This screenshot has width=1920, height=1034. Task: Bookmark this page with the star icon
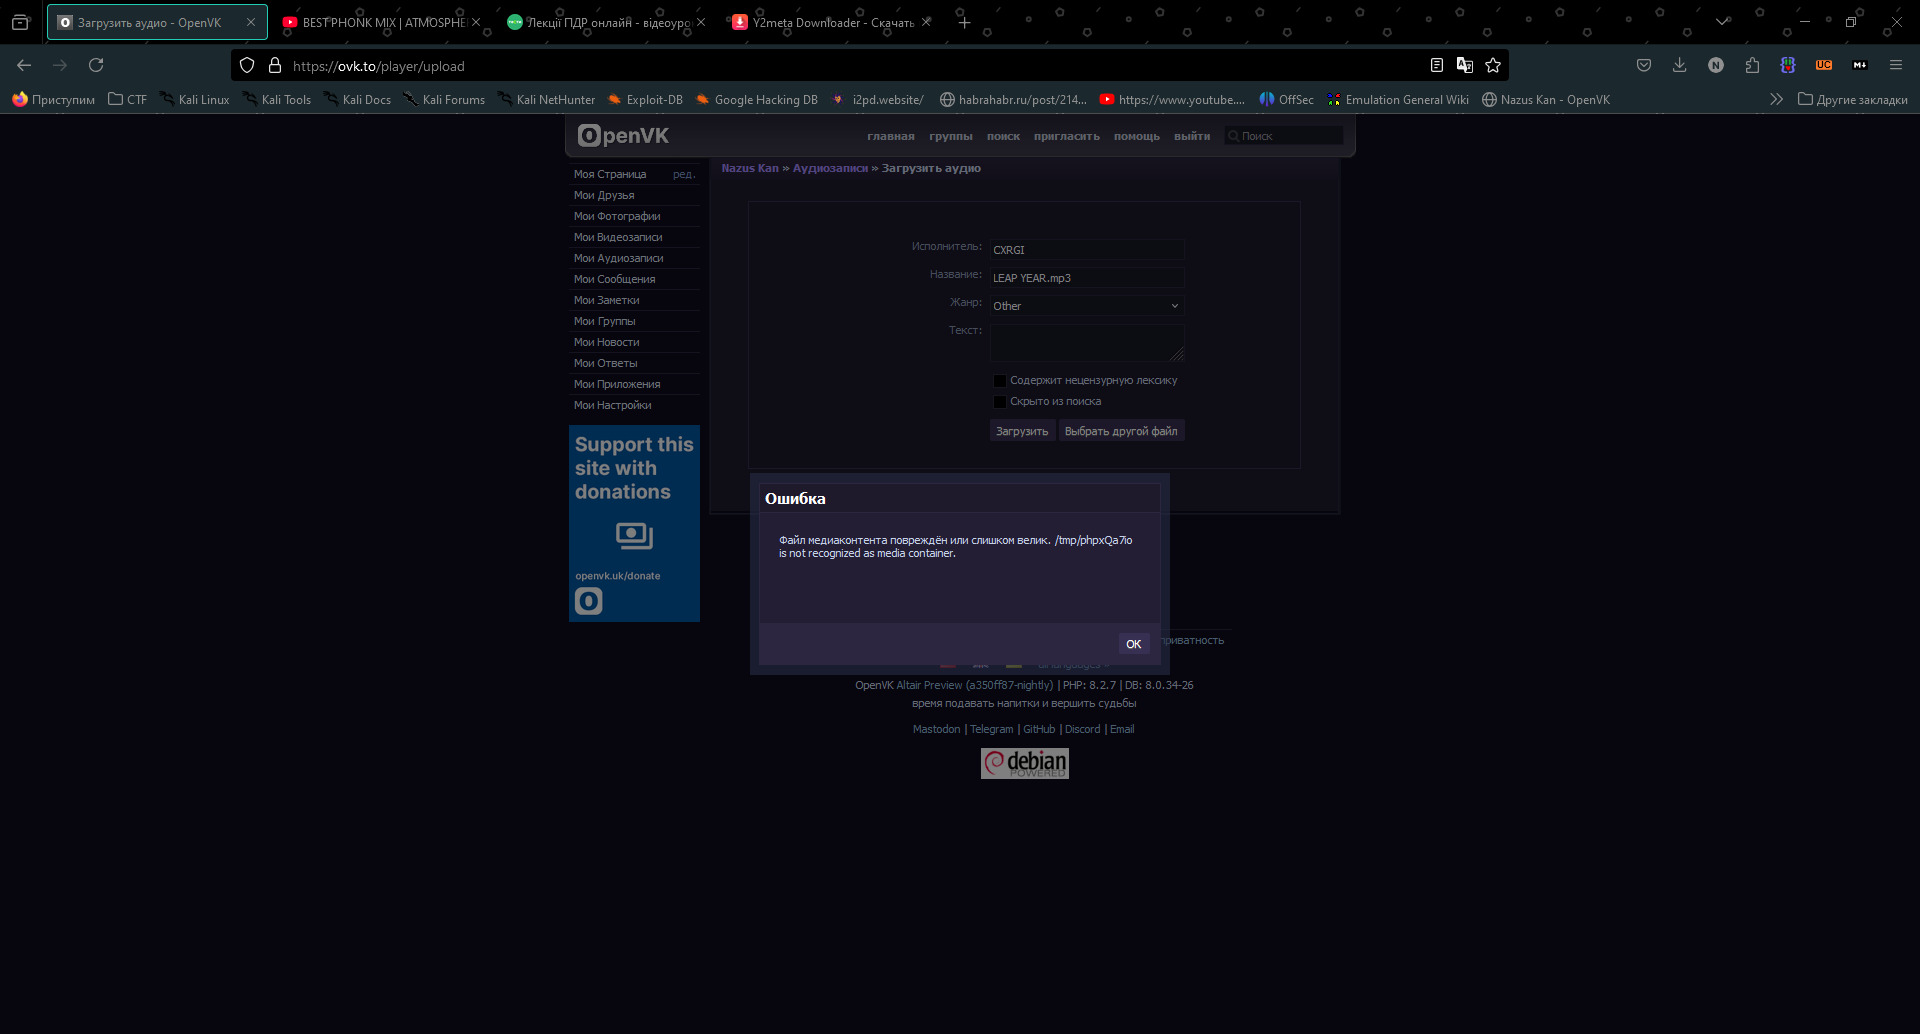pos(1493,65)
